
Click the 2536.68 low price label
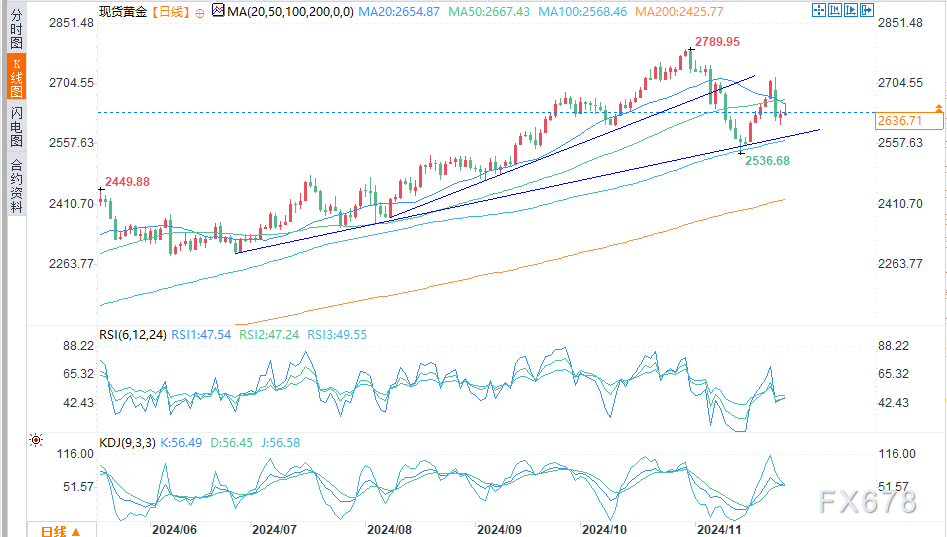(768, 161)
